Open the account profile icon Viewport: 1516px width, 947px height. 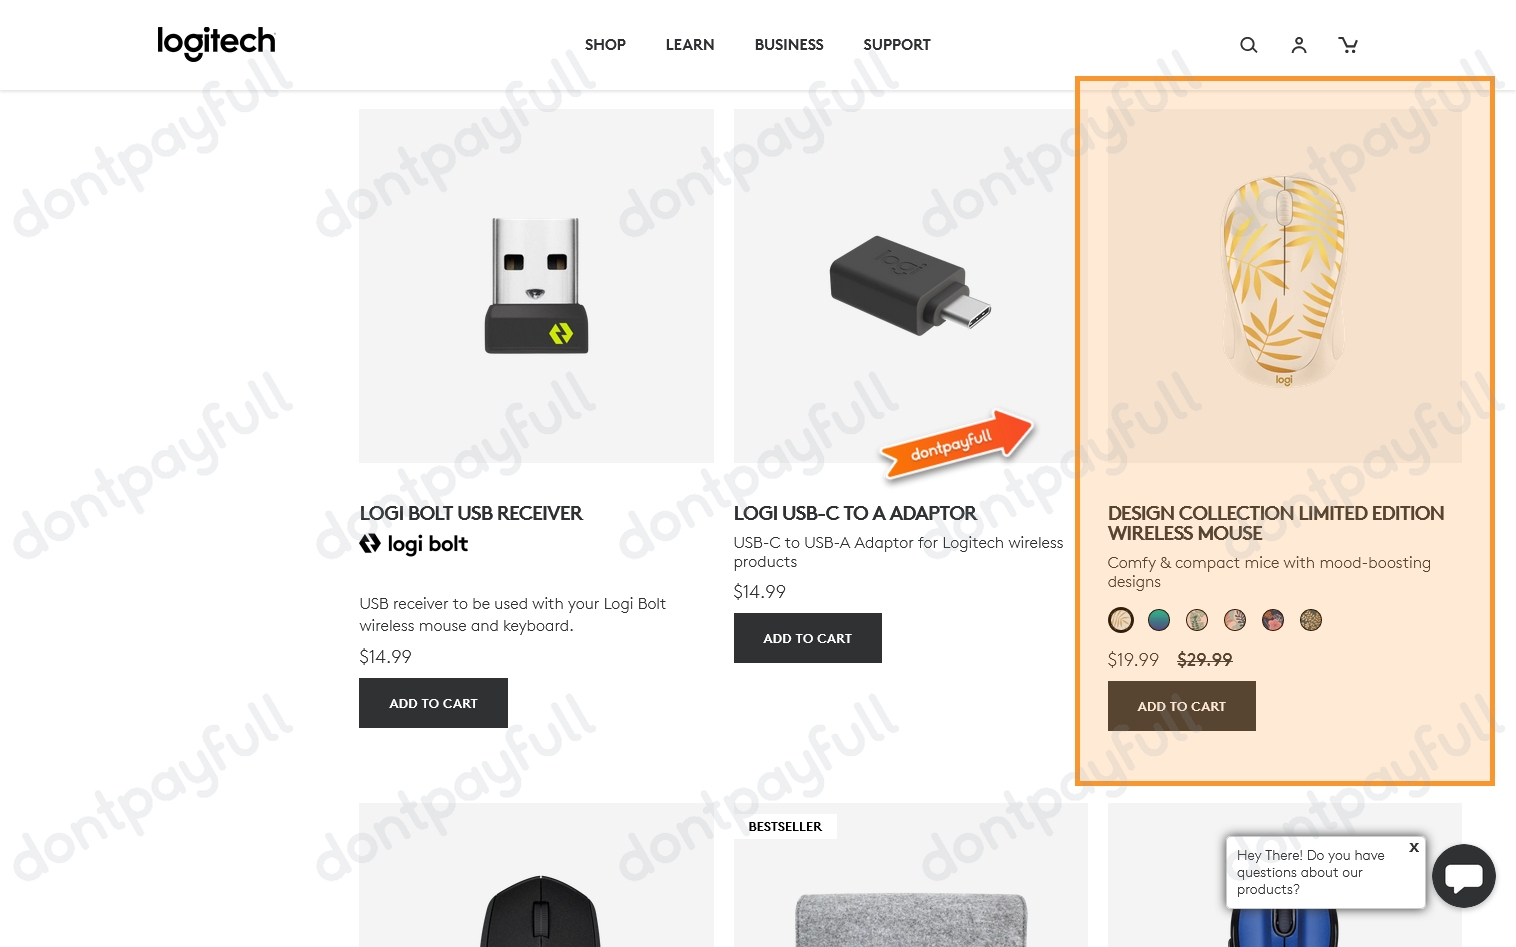click(x=1298, y=45)
